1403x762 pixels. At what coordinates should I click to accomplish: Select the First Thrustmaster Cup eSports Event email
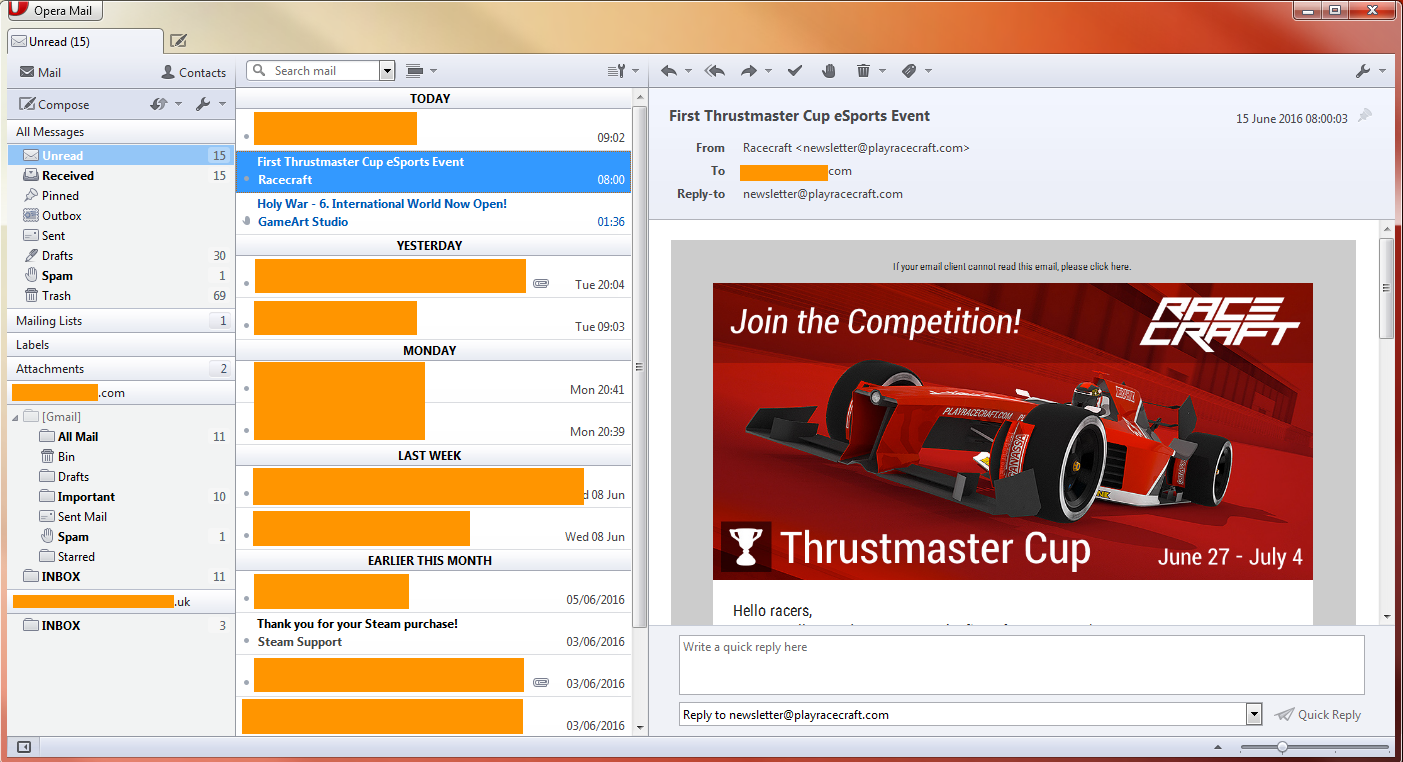tap(434, 171)
